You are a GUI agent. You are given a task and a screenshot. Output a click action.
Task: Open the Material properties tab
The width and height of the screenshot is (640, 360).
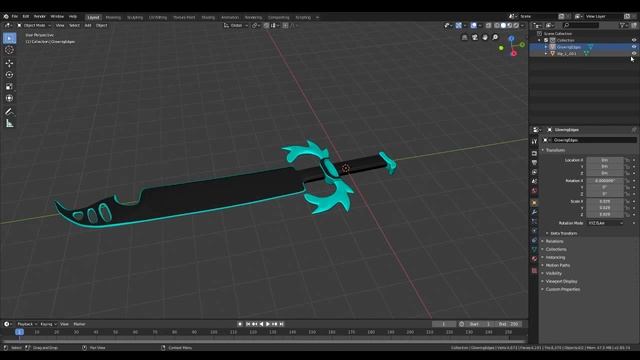point(534,258)
